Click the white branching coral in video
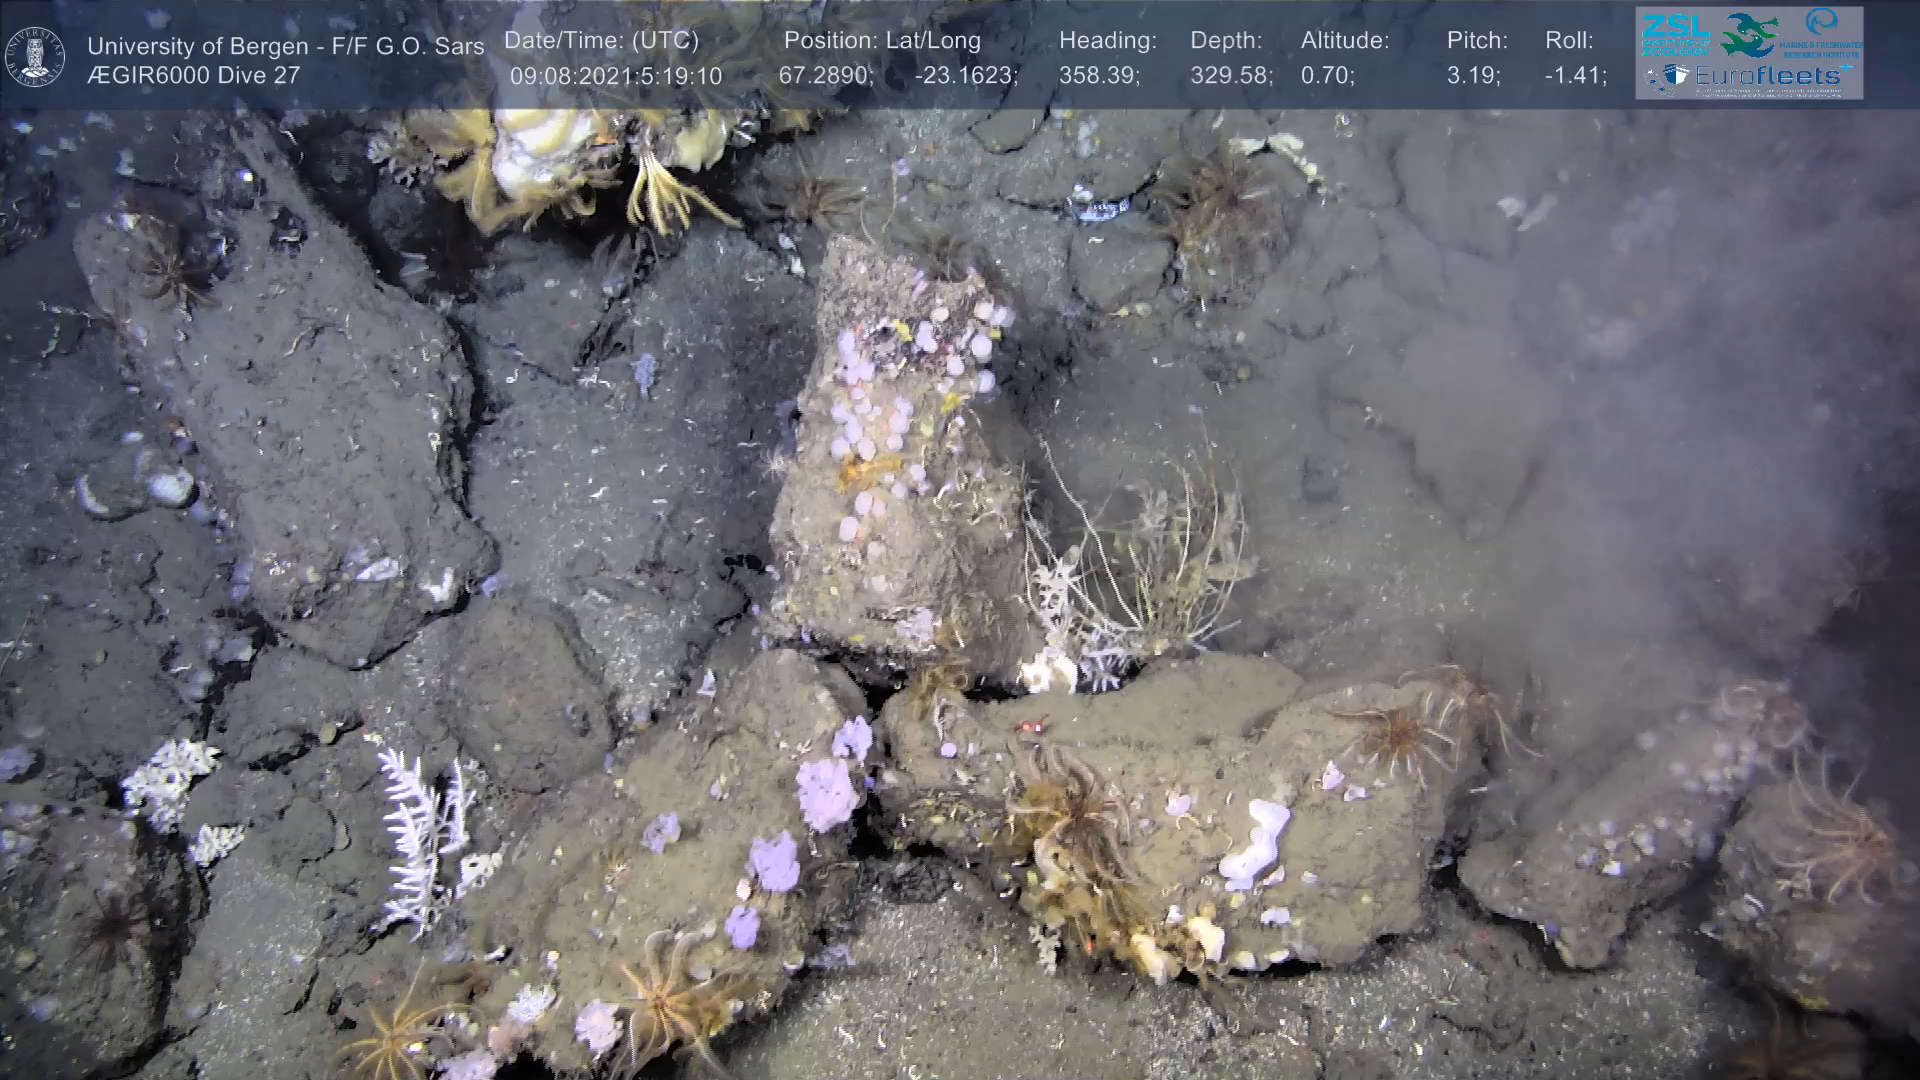The width and height of the screenshot is (1920, 1080). (x=420, y=835)
